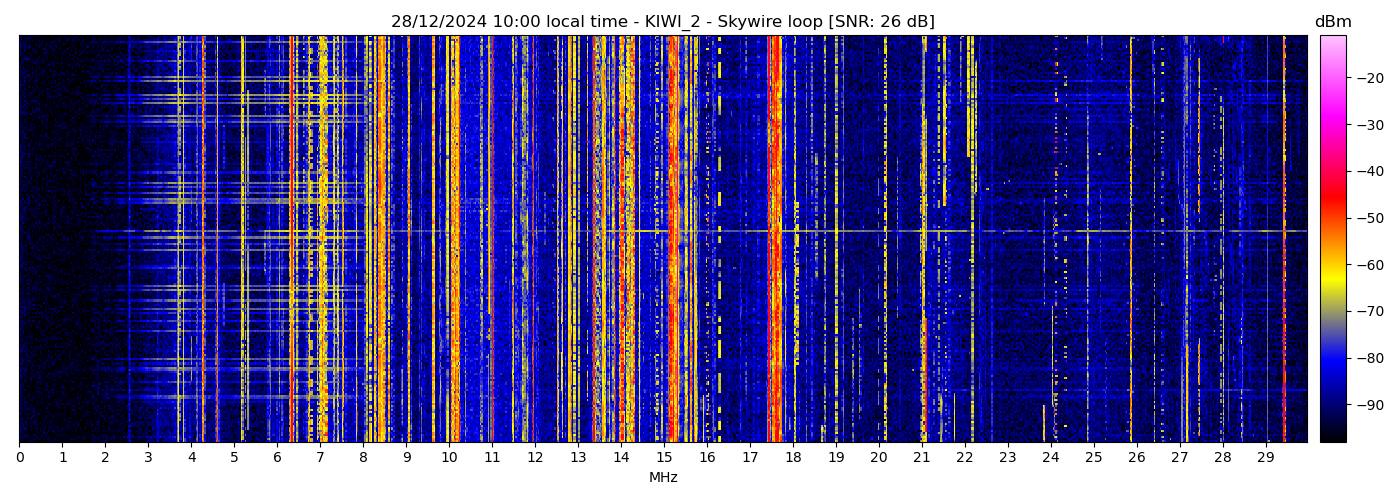The image size is (1400, 500).
Task: Click the spectrogram title text
Action: pos(662,22)
